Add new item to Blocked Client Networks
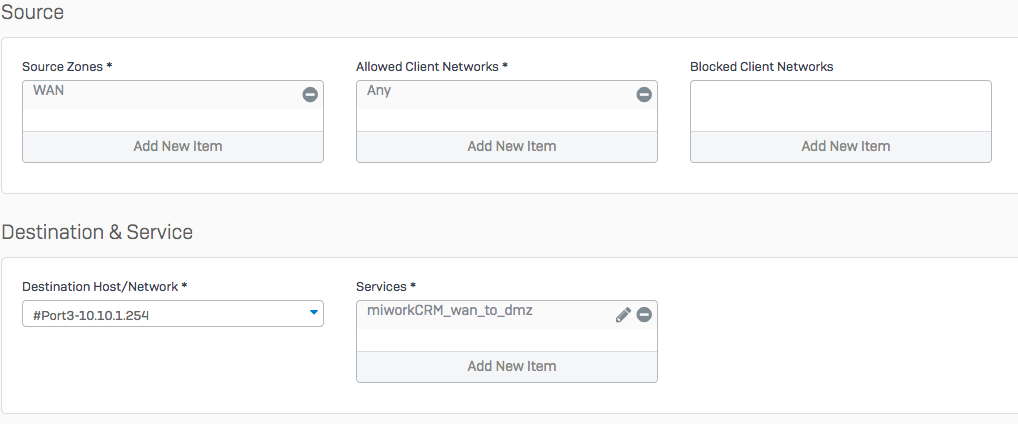Screen dimensions: 1018x424 (x=841, y=146)
